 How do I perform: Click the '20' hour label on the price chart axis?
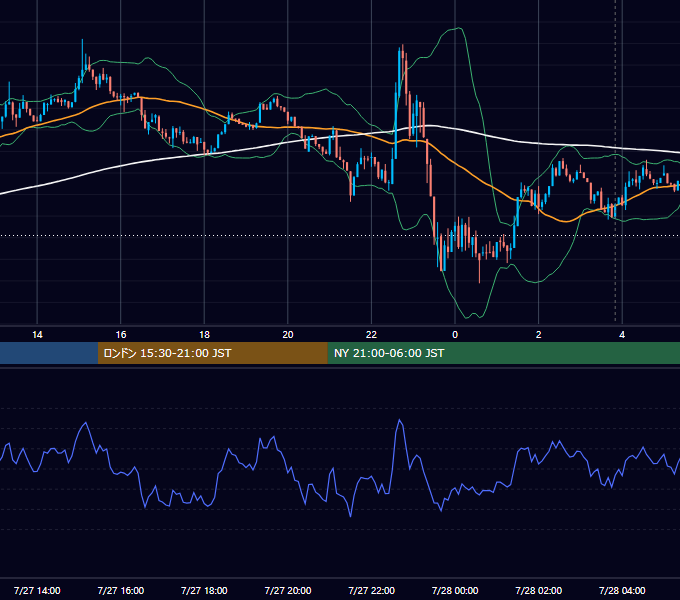click(x=288, y=335)
